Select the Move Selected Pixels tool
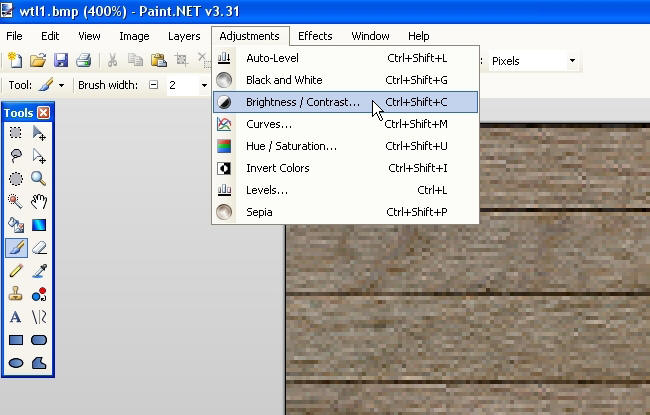 click(x=39, y=133)
